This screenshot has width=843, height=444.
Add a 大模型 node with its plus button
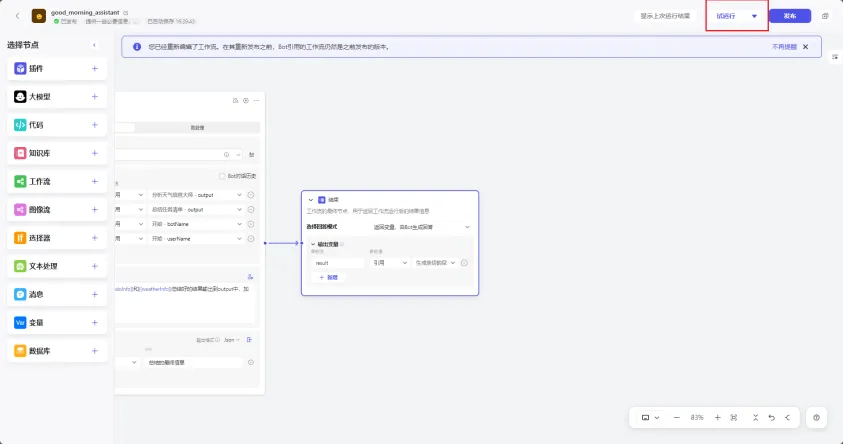[x=95, y=97]
